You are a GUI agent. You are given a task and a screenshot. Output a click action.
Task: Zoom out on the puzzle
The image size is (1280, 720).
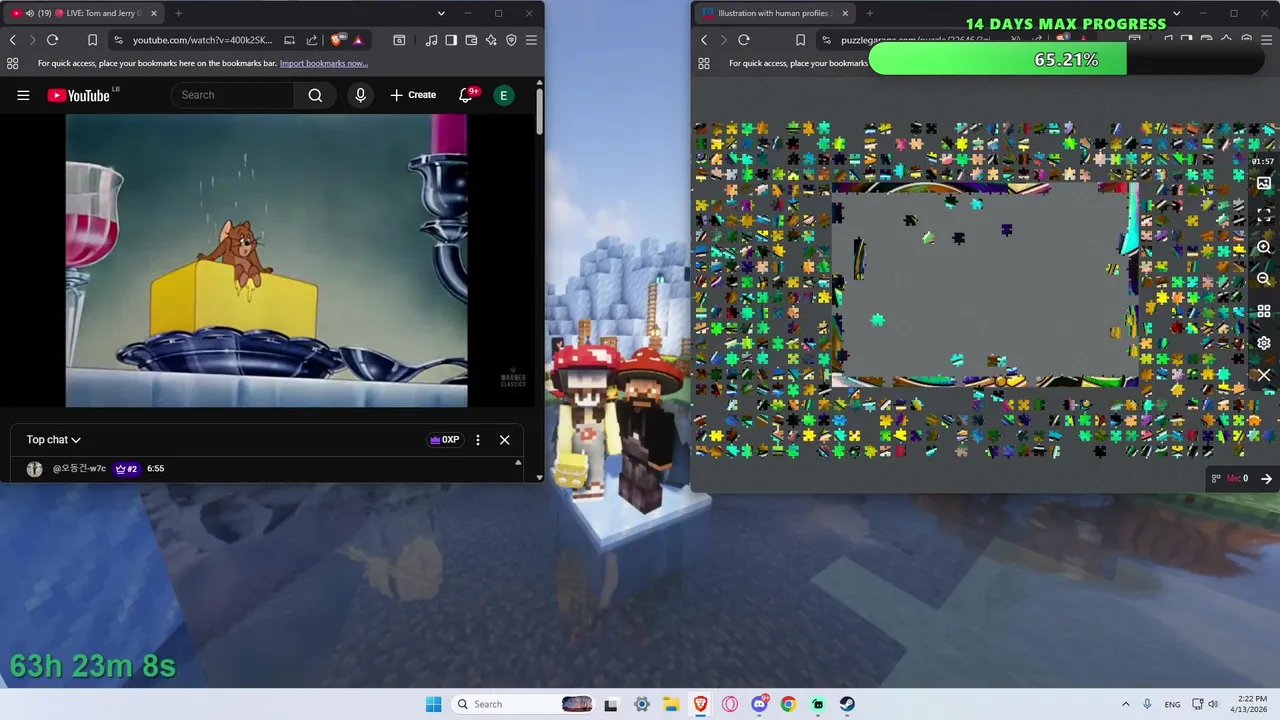(1264, 279)
